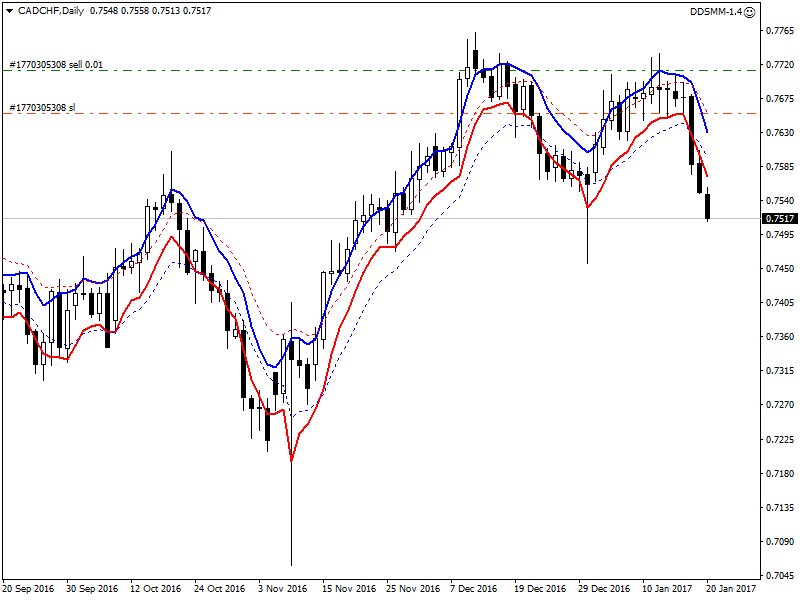The width and height of the screenshot is (800, 600).
Task: Click the current price tag 0.7517
Action: click(780, 219)
